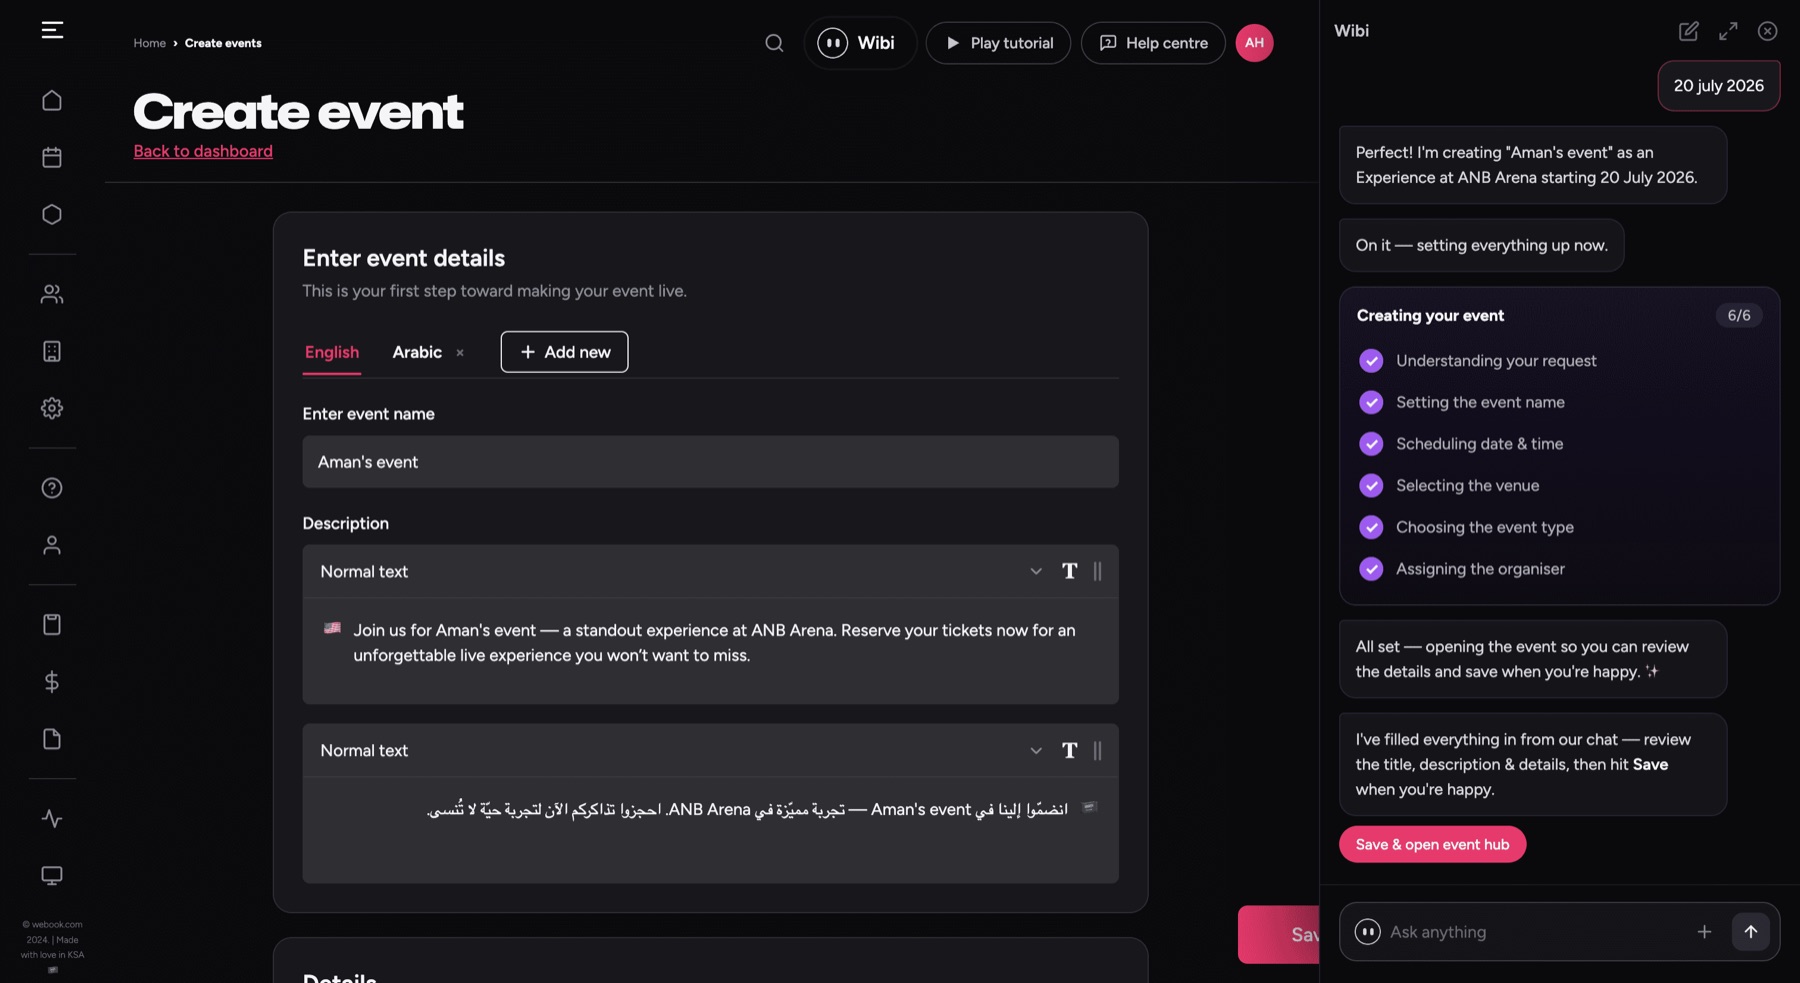Image resolution: width=1800 pixels, height=983 pixels.
Task: Click the checkmark for Scheduling date & time
Action: [1371, 444]
